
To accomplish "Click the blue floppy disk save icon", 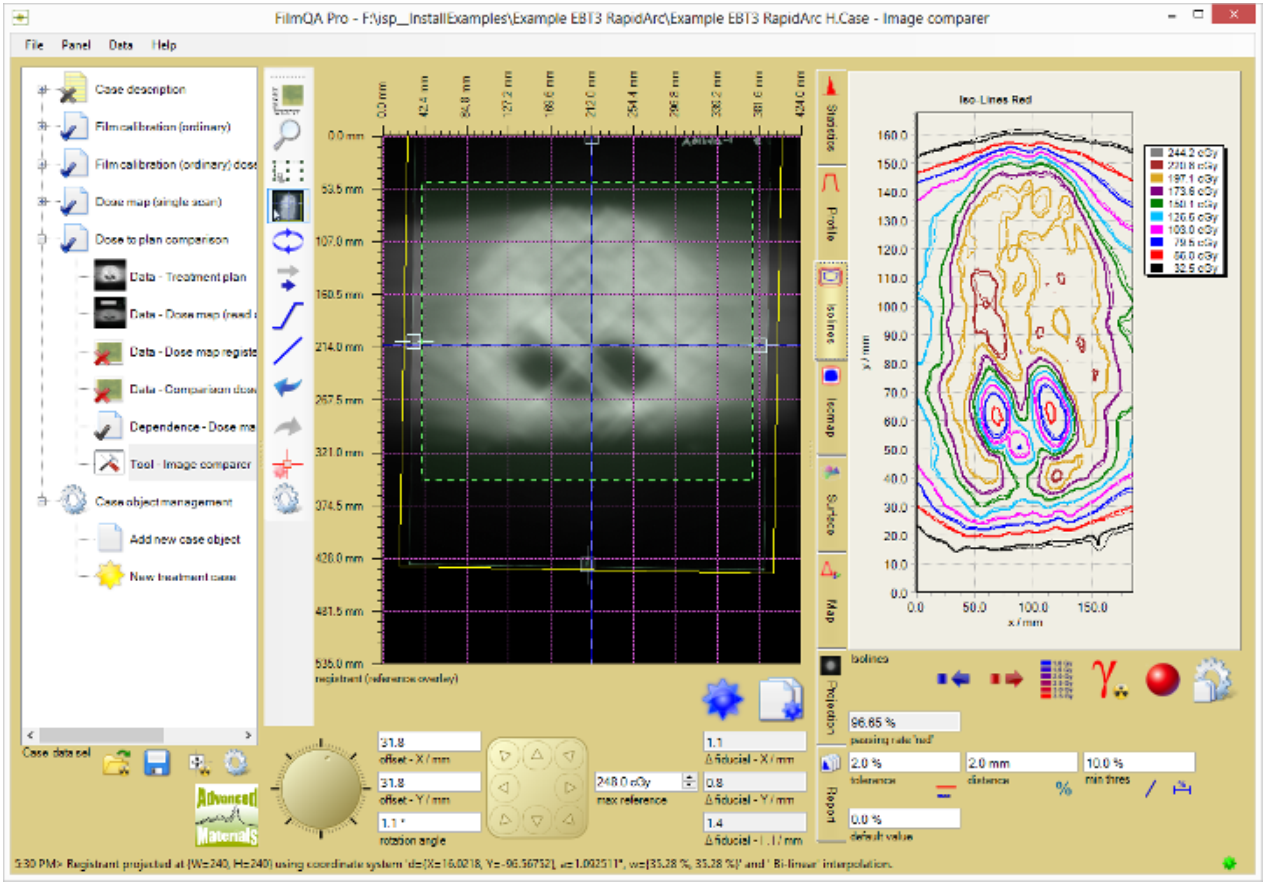I will click(x=157, y=765).
